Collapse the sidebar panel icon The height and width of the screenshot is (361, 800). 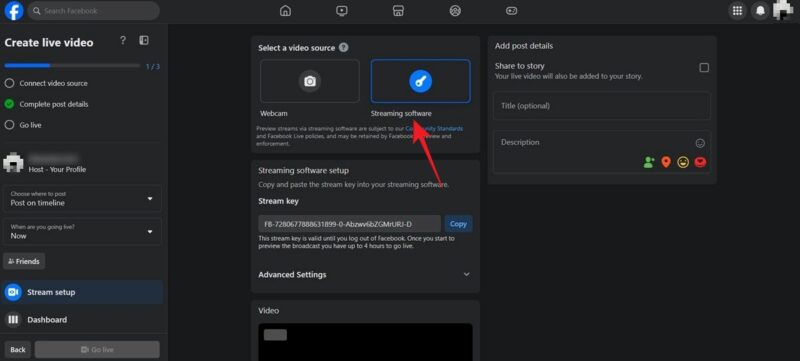(x=144, y=40)
